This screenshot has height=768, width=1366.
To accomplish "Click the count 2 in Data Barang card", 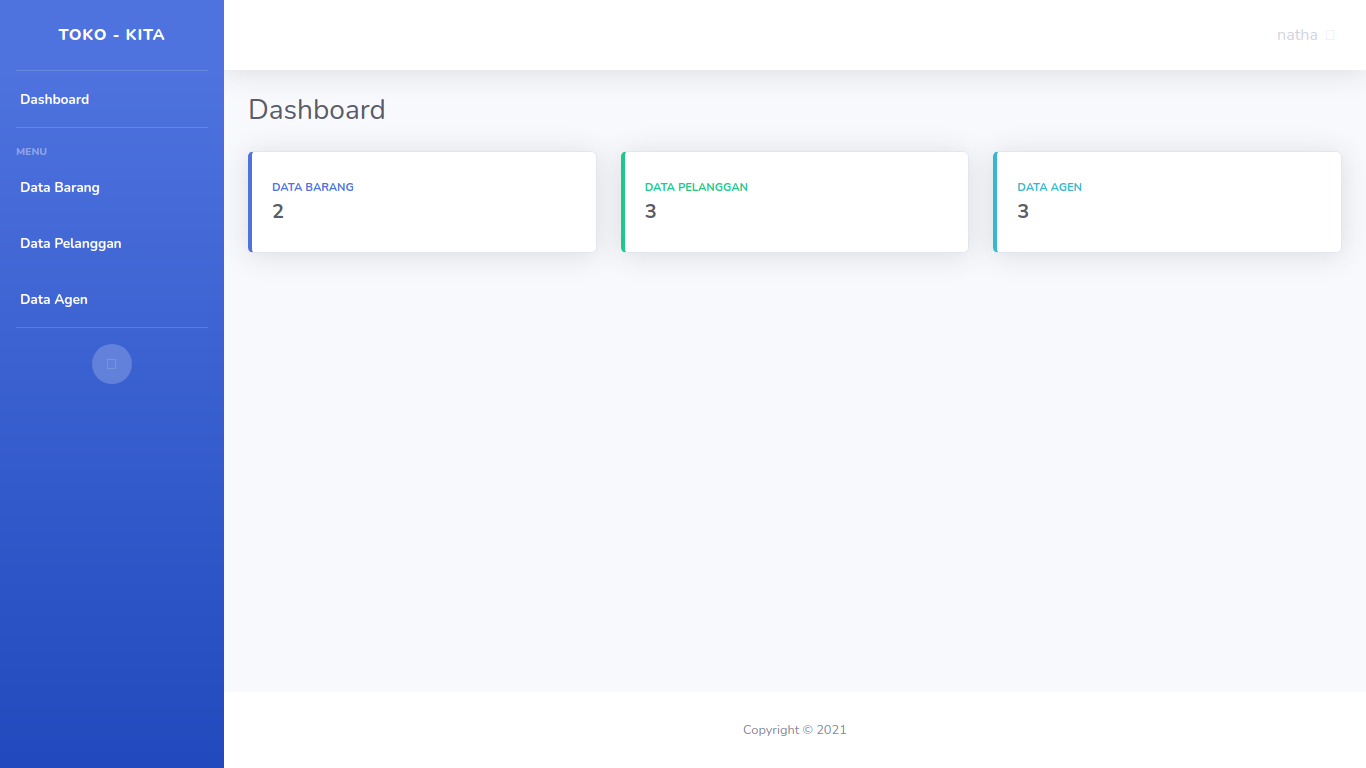I will (278, 211).
